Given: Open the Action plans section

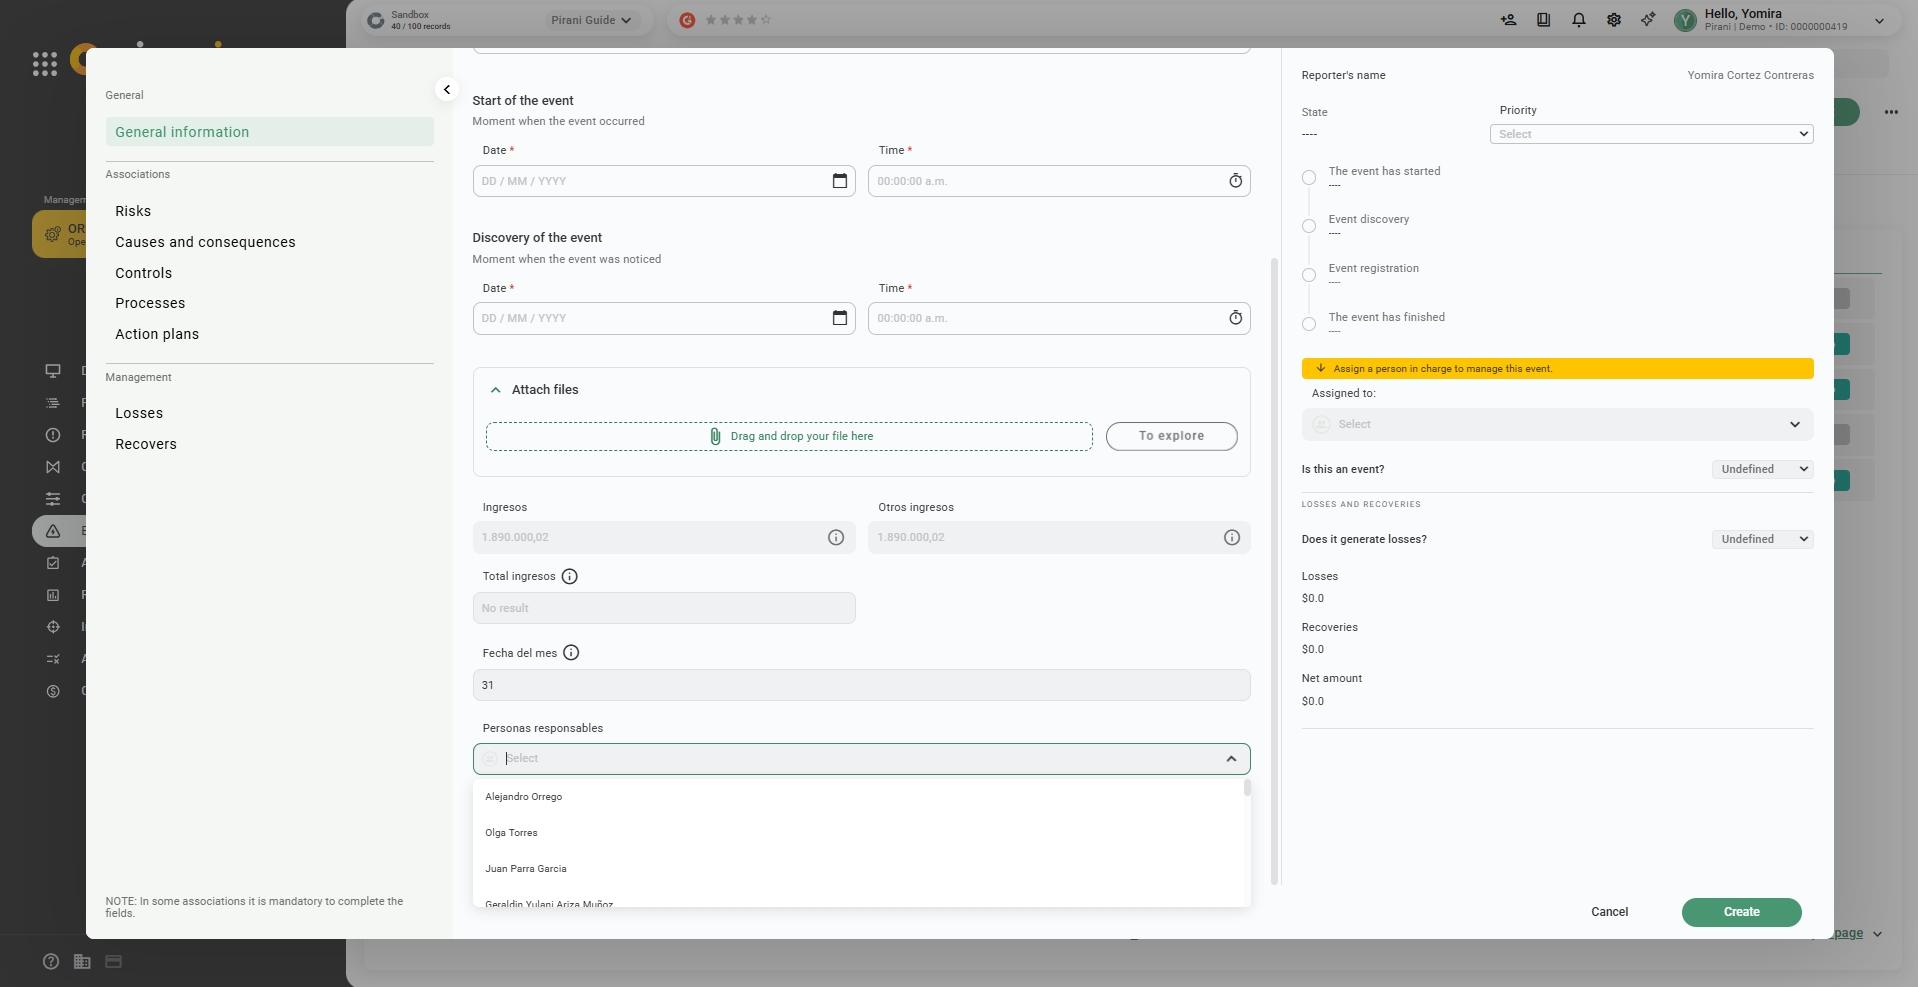Looking at the screenshot, I should [157, 334].
